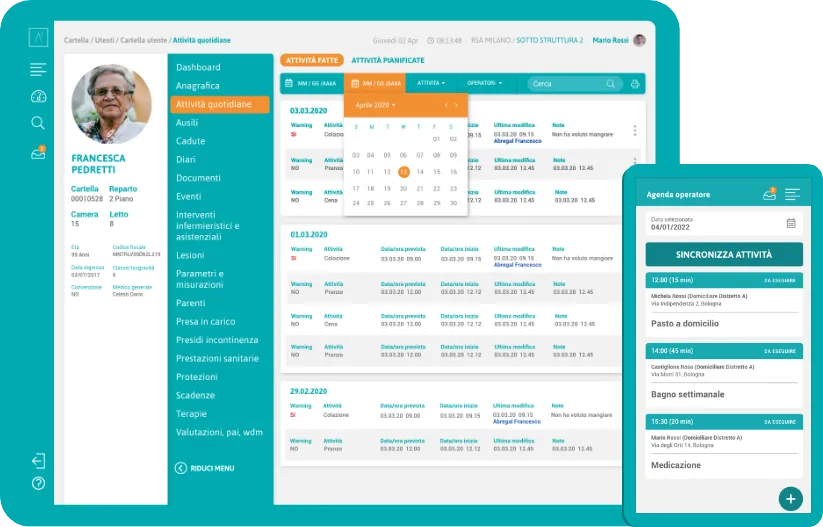Image resolution: width=823 pixels, height=527 pixels.
Task: Tap the round plus add button
Action: click(x=791, y=499)
